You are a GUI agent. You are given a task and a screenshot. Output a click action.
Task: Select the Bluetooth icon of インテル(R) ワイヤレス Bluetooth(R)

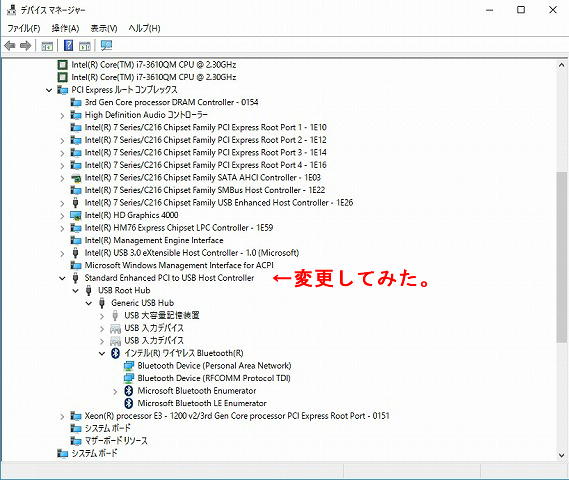pyautogui.click(x=115, y=353)
